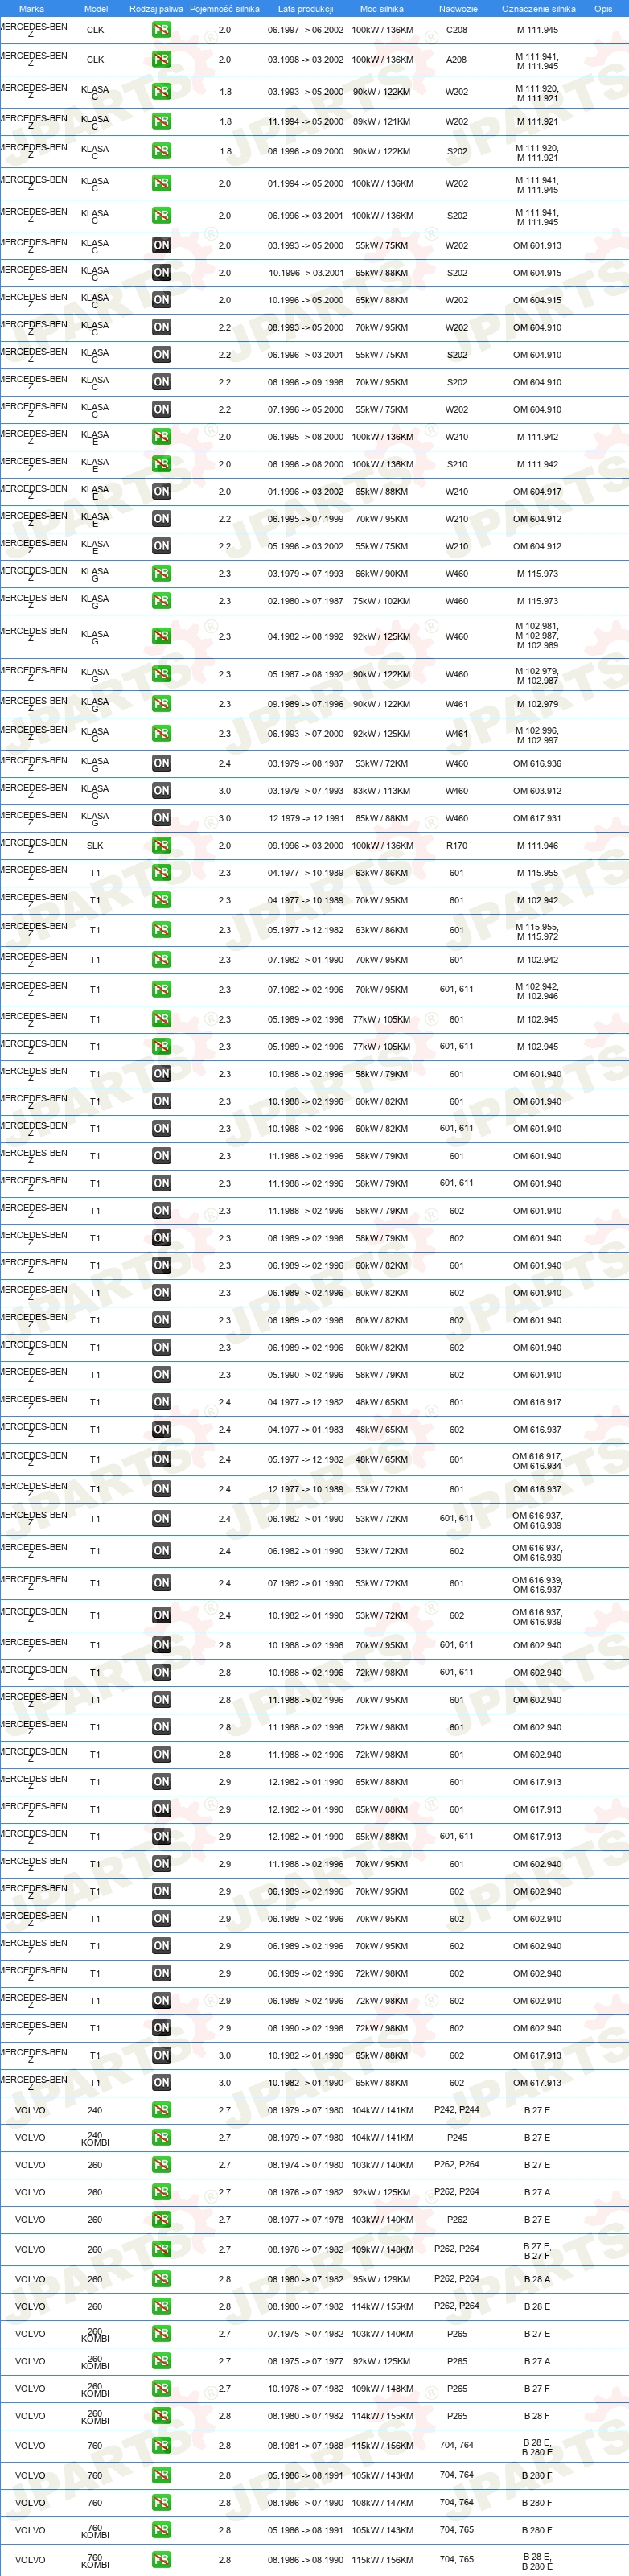Click power cell 83kW / 113KM
Screen dimensions: 629x2576
[x=382, y=790]
